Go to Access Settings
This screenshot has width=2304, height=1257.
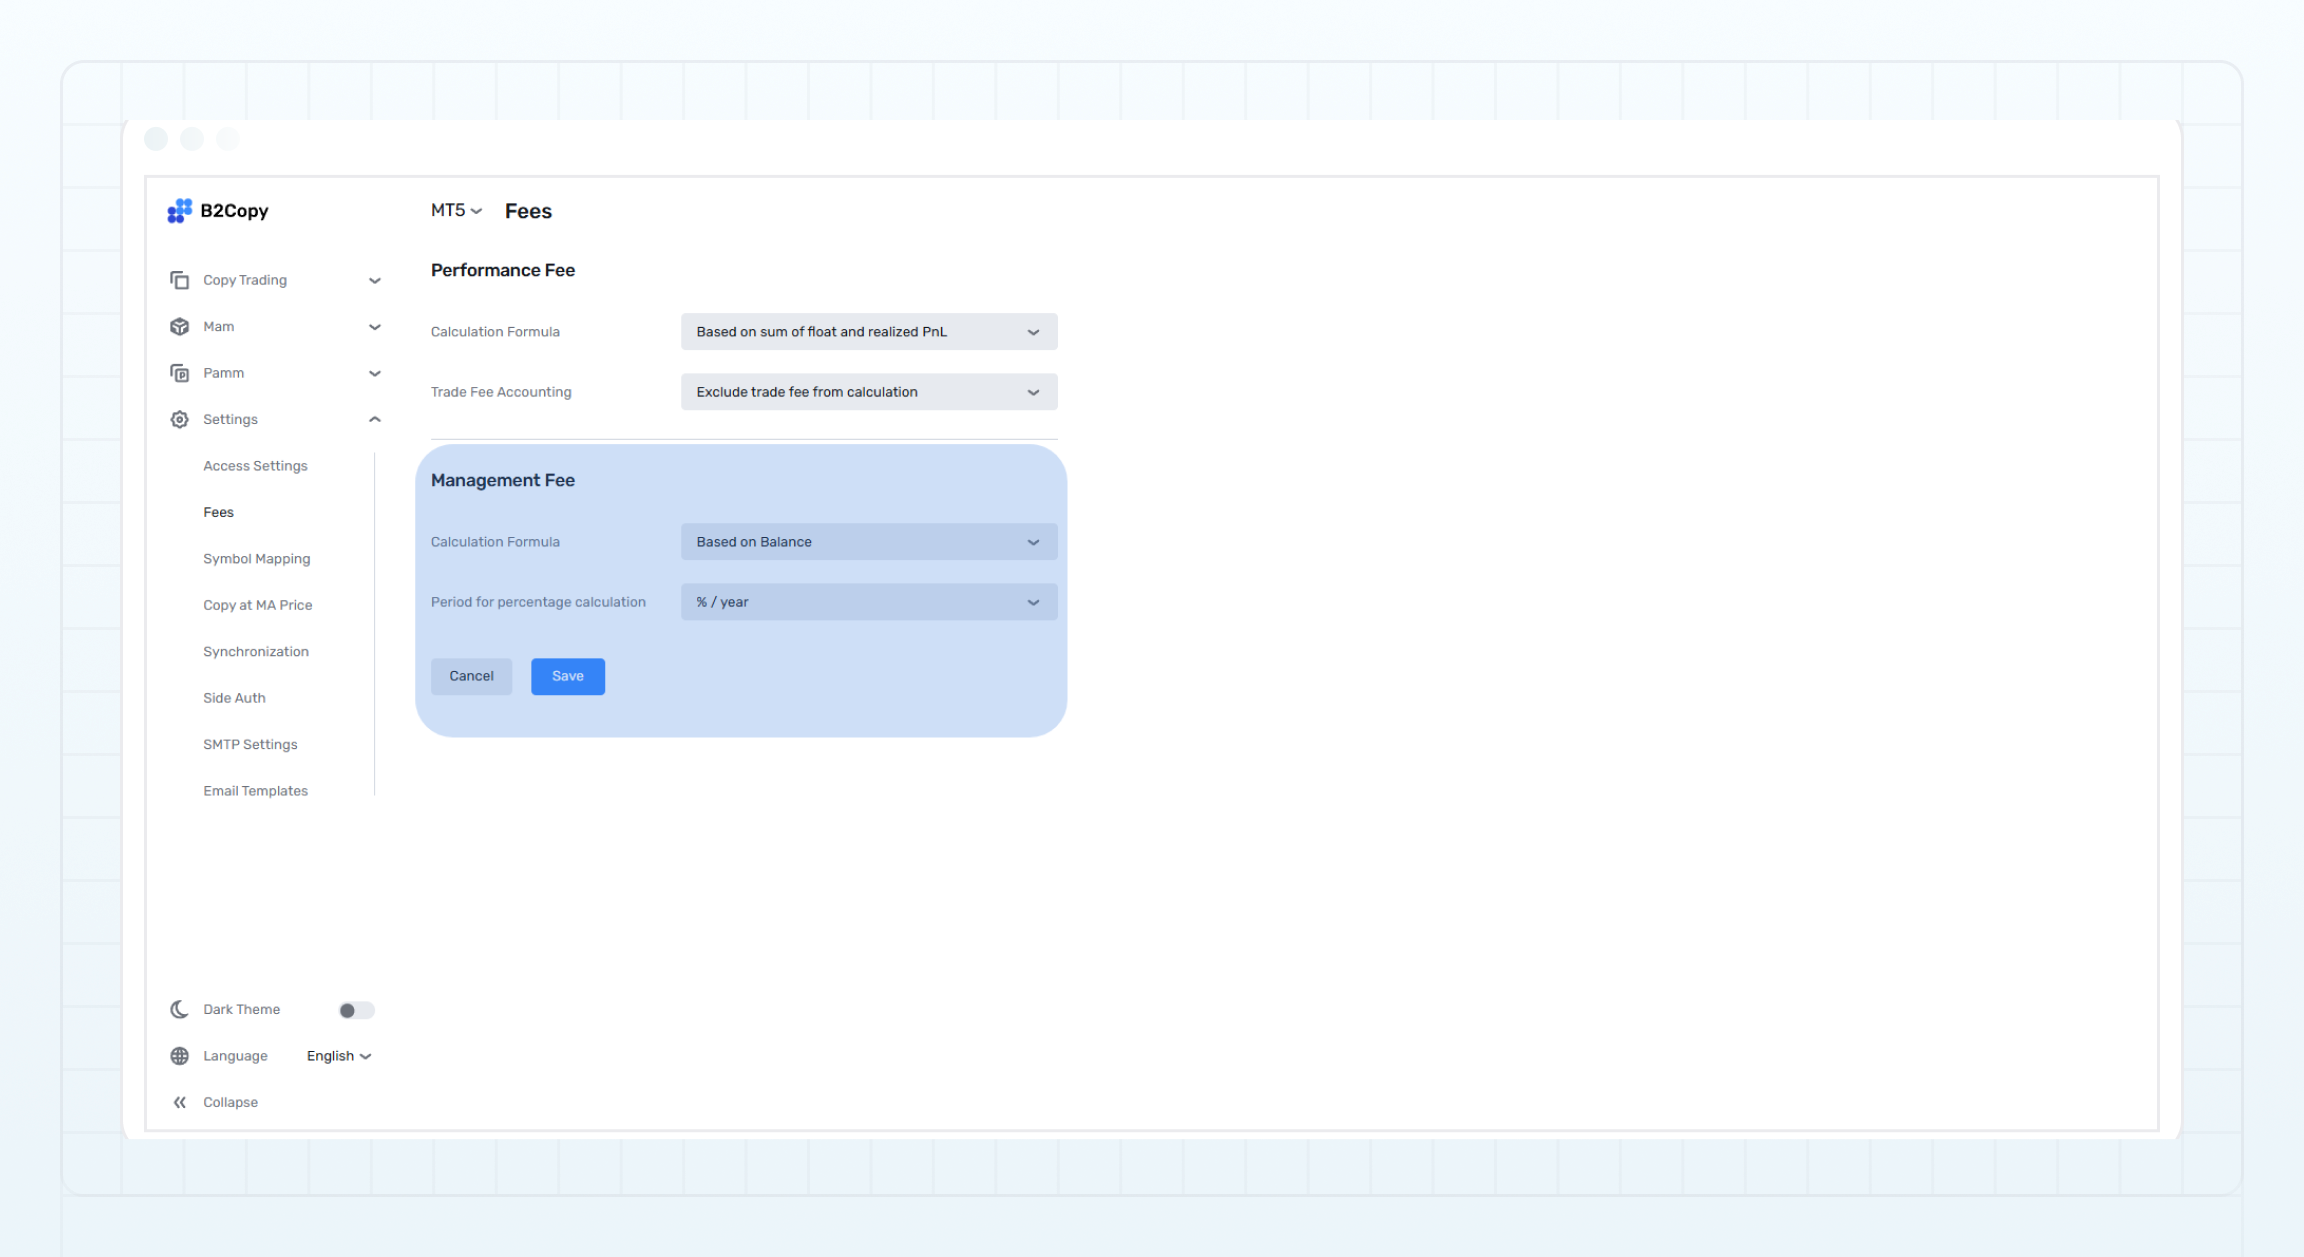point(255,466)
